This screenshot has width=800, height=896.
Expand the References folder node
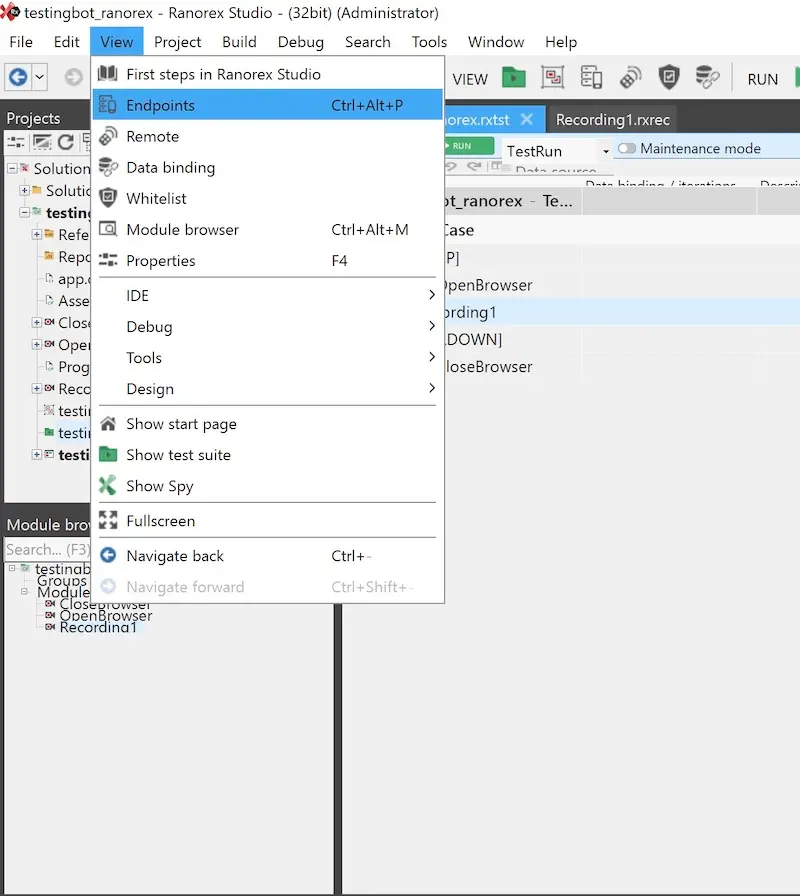tap(37, 234)
